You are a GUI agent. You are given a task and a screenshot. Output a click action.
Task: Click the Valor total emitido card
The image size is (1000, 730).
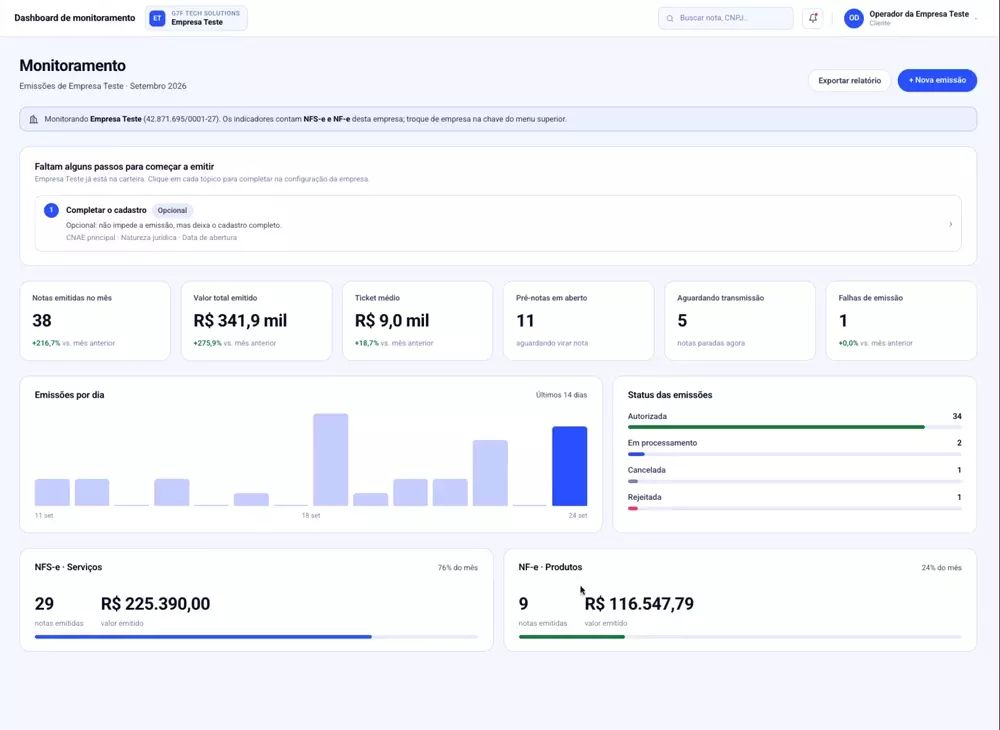coord(256,321)
